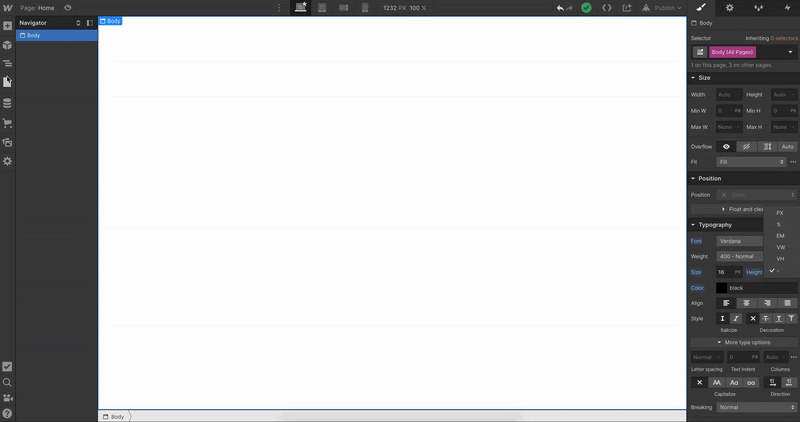Pin the Navigator panel
This screenshot has height=422, width=800.
pos(90,23)
